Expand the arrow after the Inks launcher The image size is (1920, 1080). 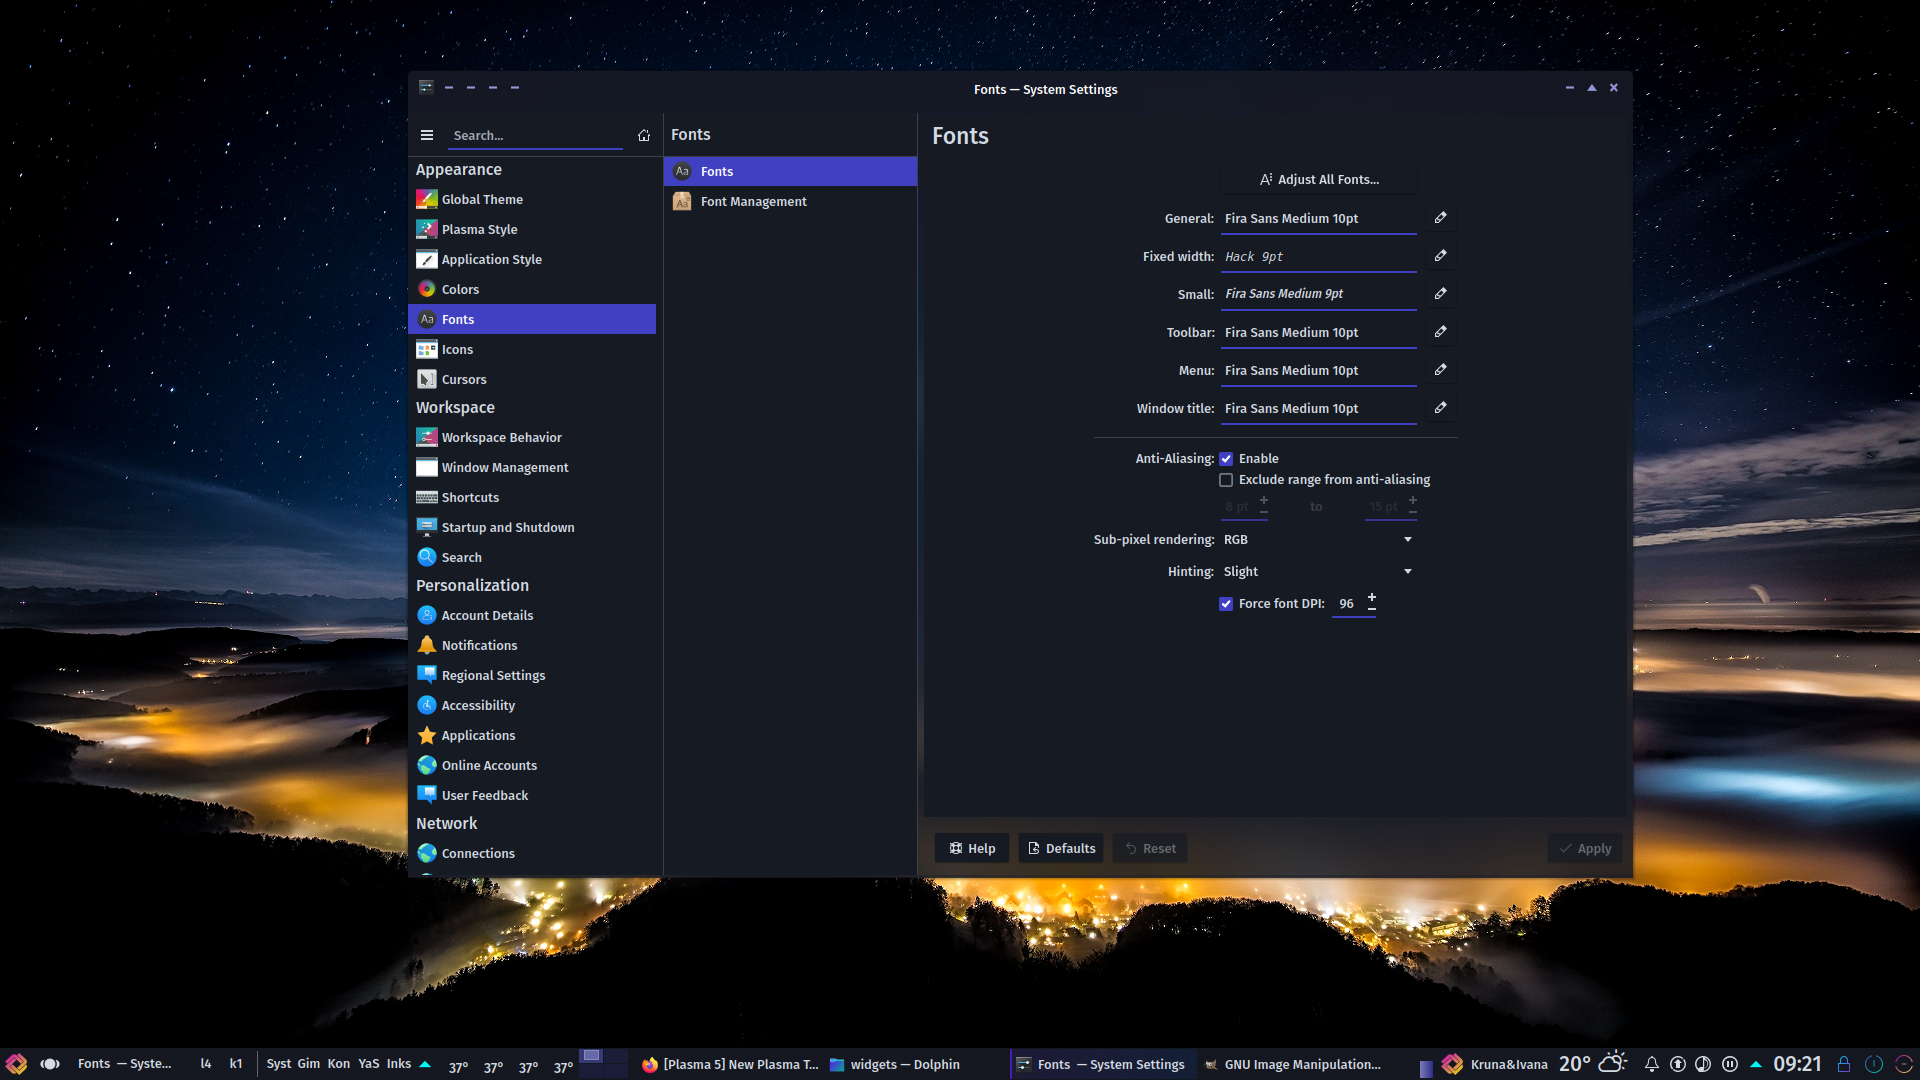click(425, 1064)
